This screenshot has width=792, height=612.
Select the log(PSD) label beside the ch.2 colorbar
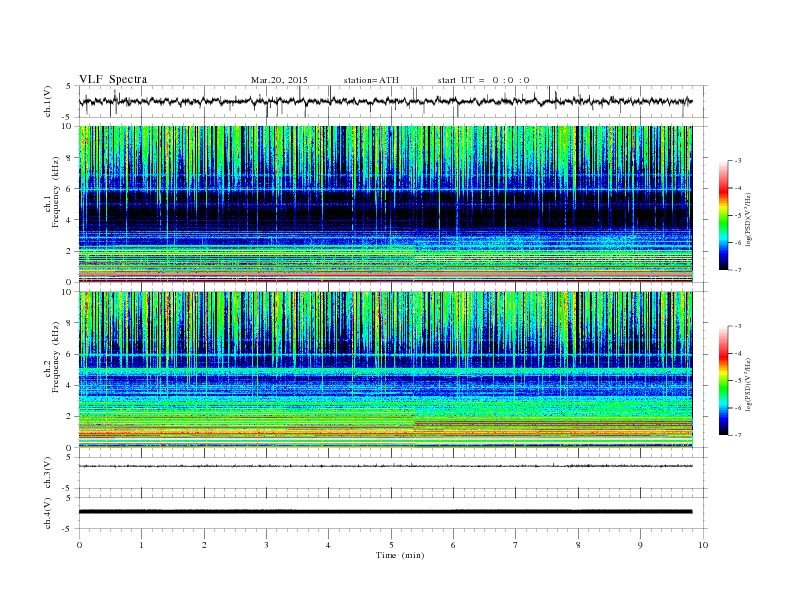[x=748, y=384]
